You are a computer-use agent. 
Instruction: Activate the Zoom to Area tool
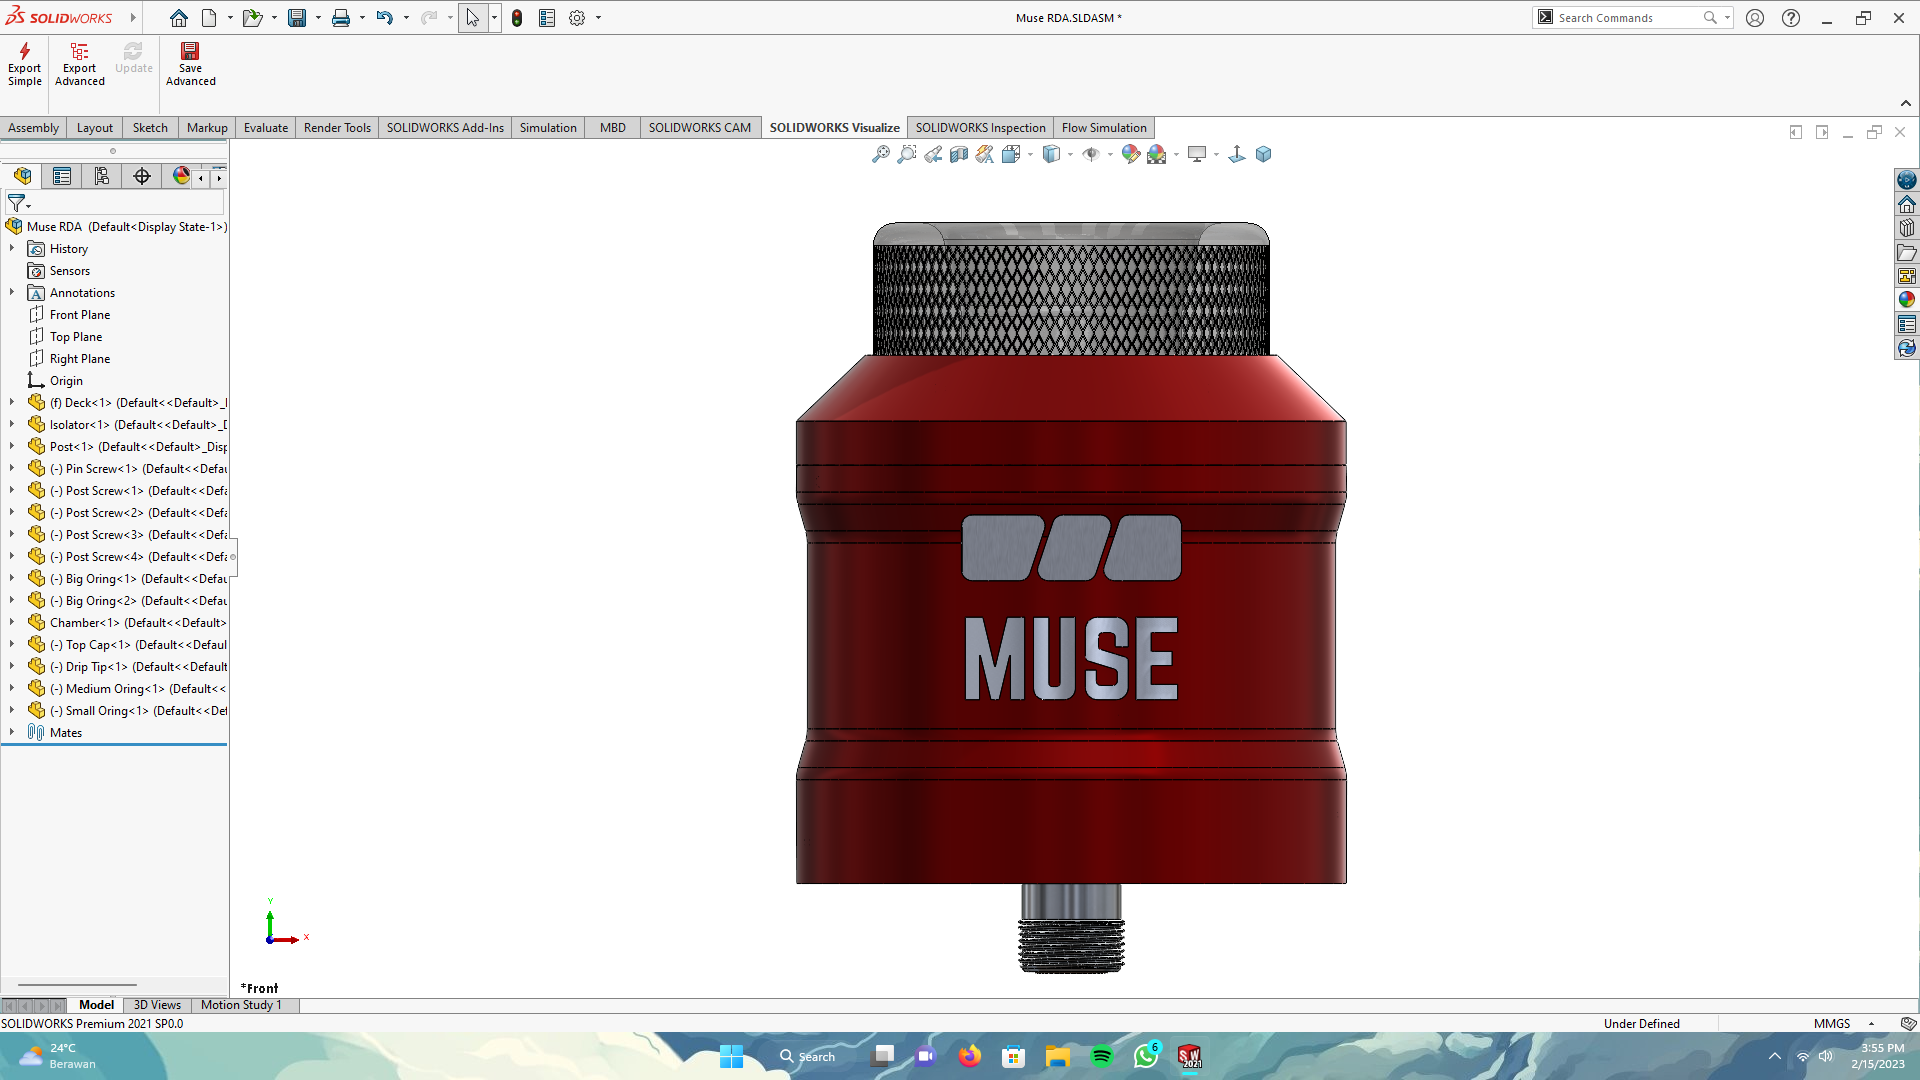[x=906, y=154]
